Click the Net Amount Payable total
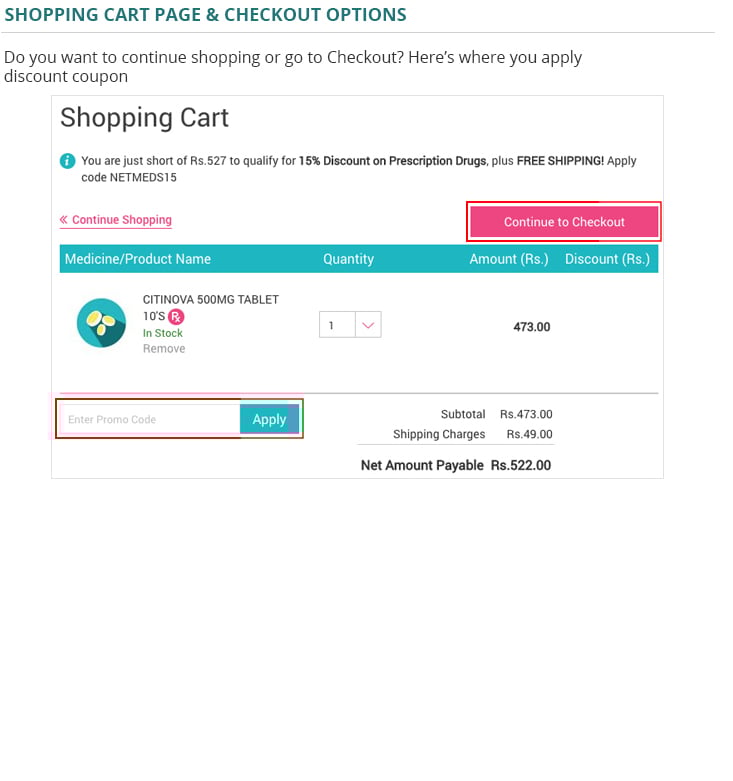The width and height of the screenshot is (733, 781). (455, 465)
